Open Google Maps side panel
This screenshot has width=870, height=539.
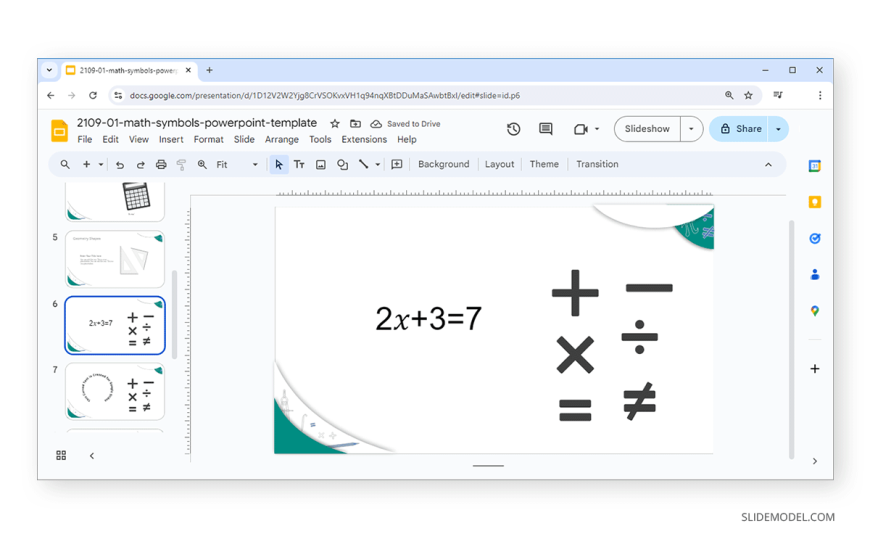tap(815, 311)
